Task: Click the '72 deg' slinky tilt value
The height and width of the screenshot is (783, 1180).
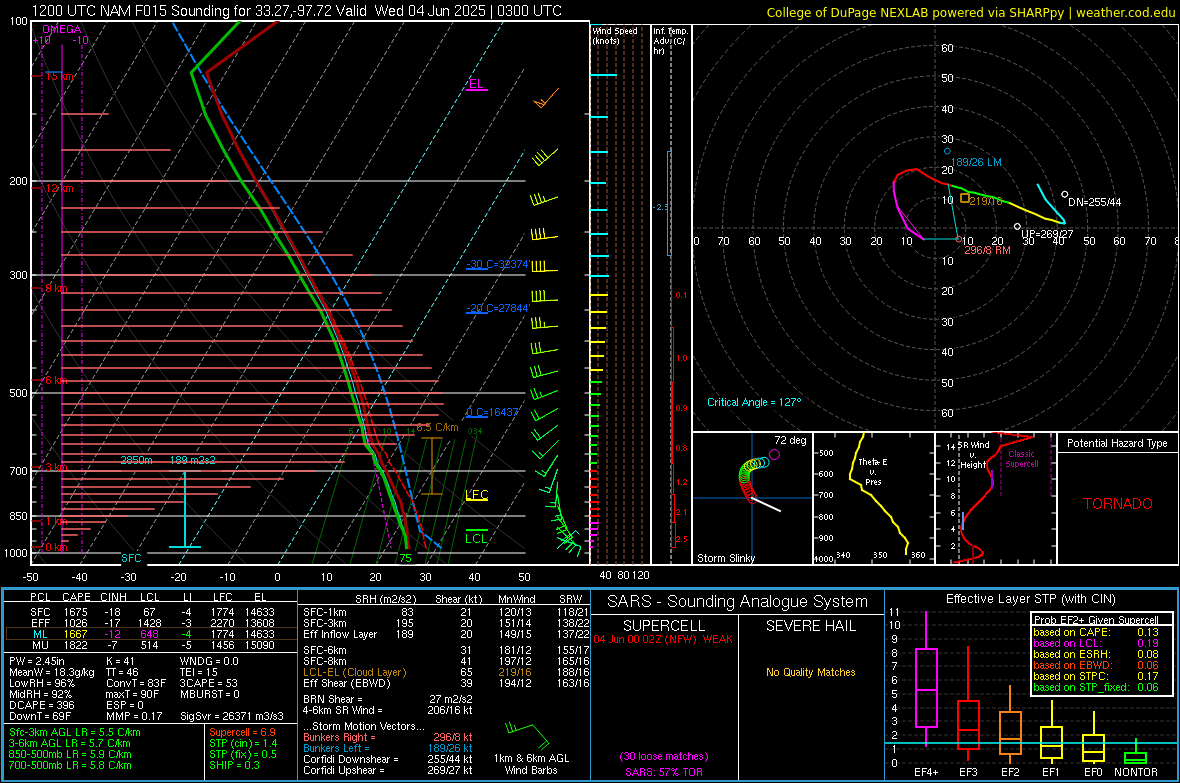Action: pyautogui.click(x=790, y=440)
